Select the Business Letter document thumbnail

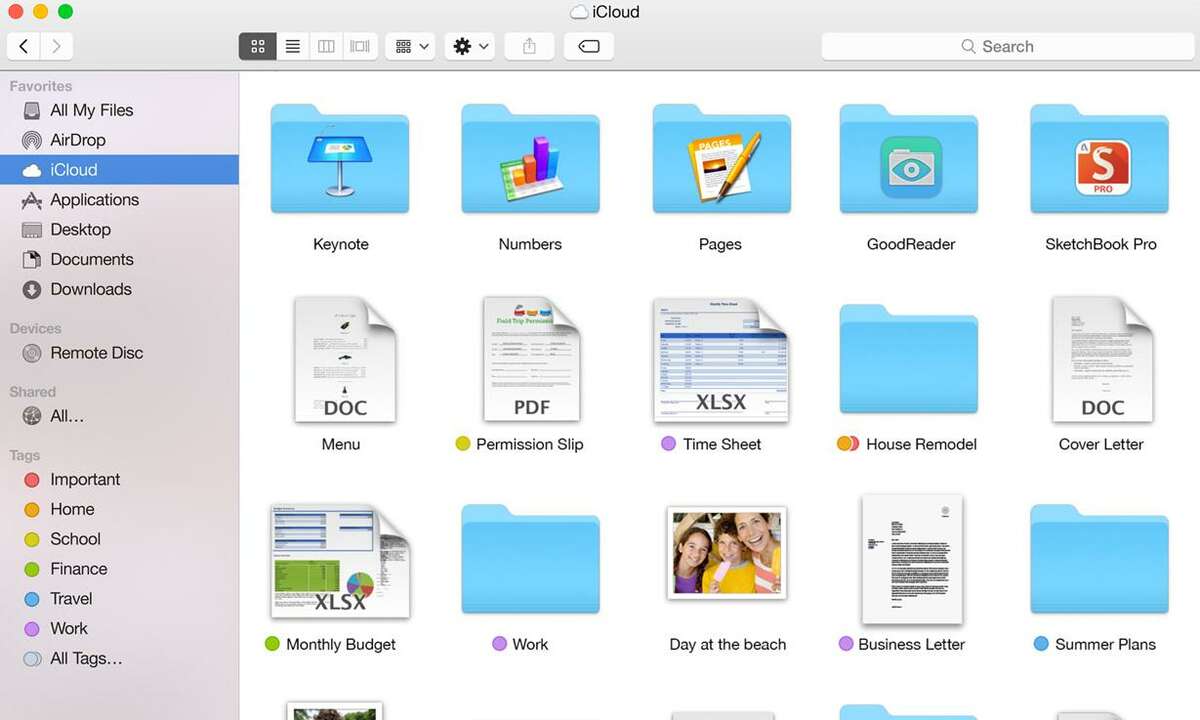tap(912, 559)
